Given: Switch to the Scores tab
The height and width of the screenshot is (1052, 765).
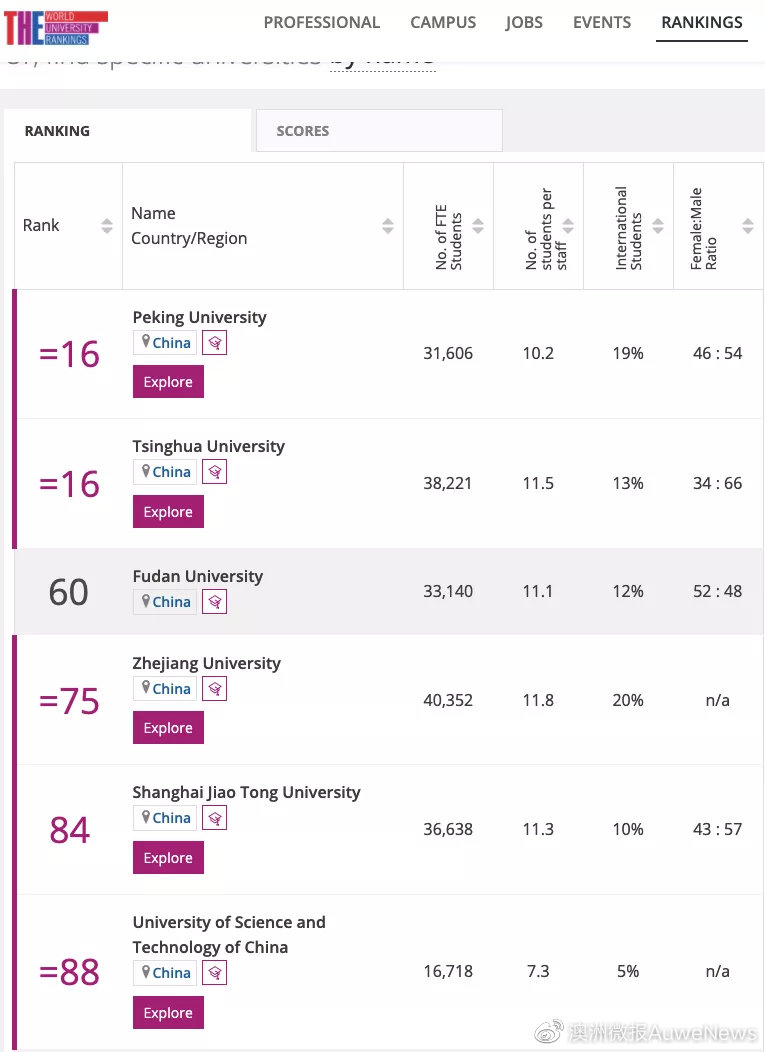Looking at the screenshot, I should (379, 131).
